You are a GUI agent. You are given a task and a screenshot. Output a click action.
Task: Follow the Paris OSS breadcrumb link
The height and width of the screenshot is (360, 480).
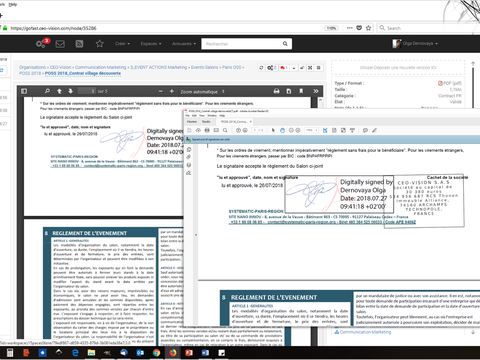pyautogui.click(x=231, y=67)
